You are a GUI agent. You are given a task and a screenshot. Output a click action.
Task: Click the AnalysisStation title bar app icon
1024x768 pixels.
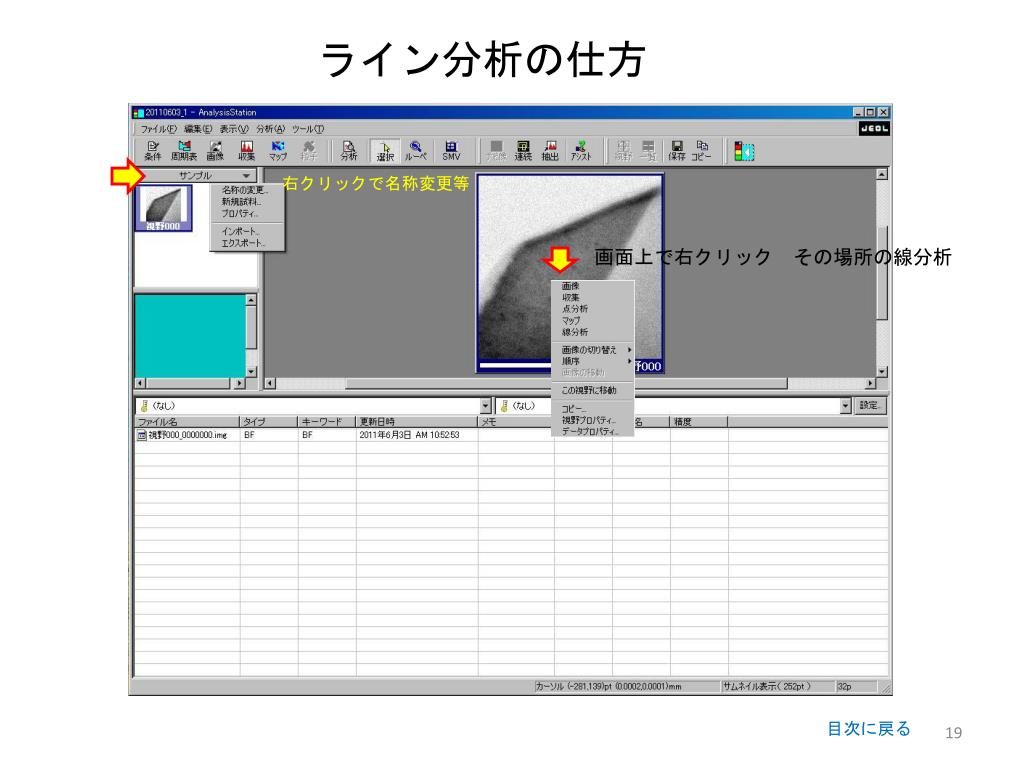coord(138,112)
